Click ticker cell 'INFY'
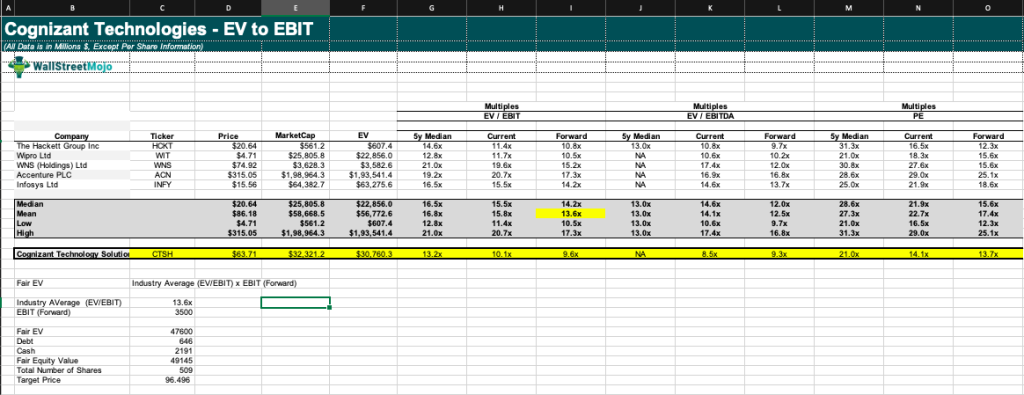 point(162,184)
